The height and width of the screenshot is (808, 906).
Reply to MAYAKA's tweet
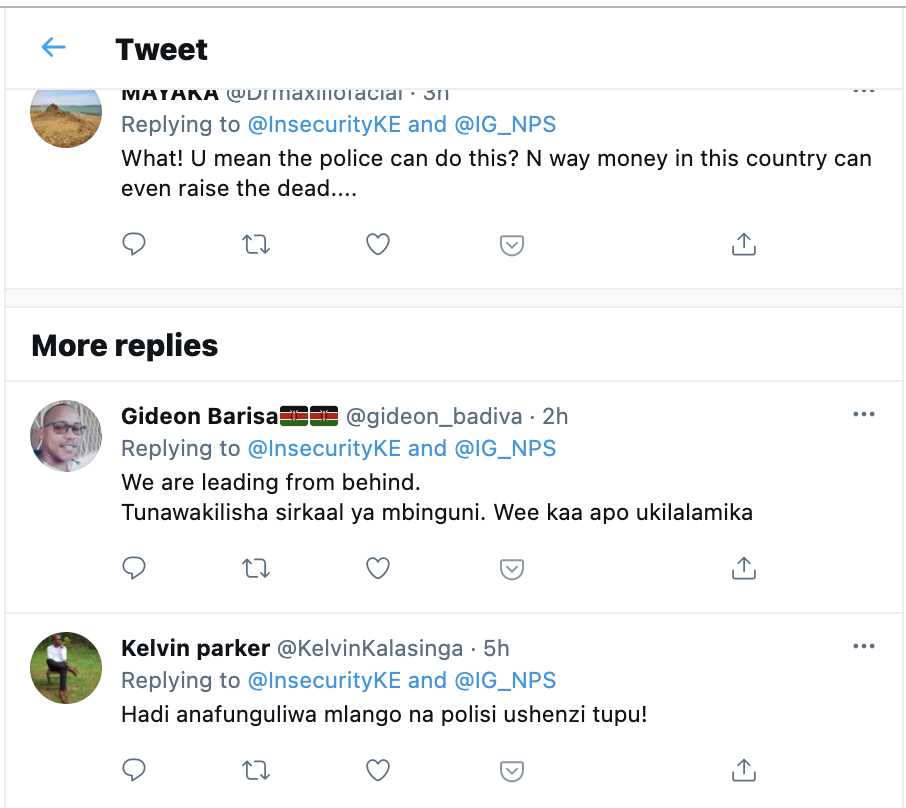(x=134, y=244)
